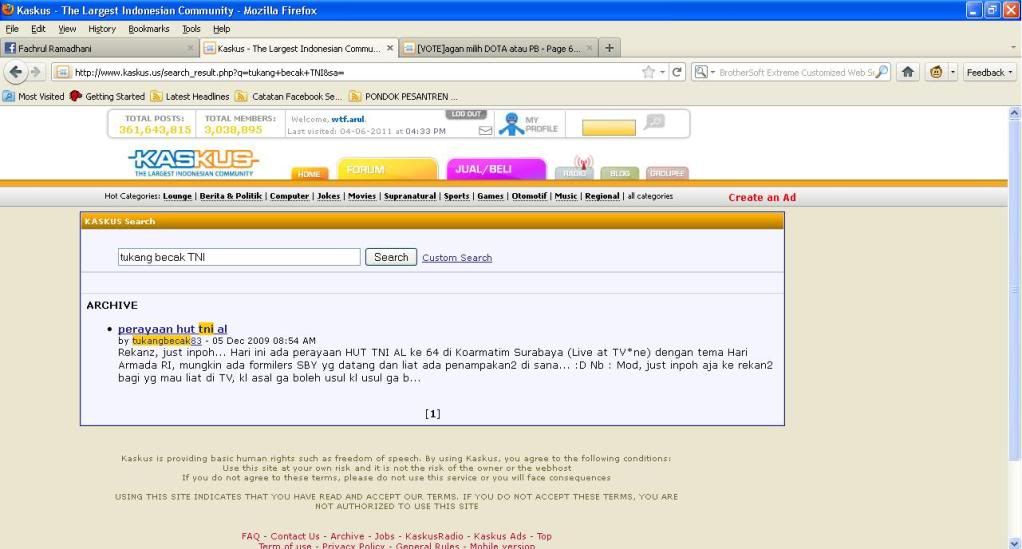The height and width of the screenshot is (549, 1022).
Task: Open the View menu
Action: 67,29
